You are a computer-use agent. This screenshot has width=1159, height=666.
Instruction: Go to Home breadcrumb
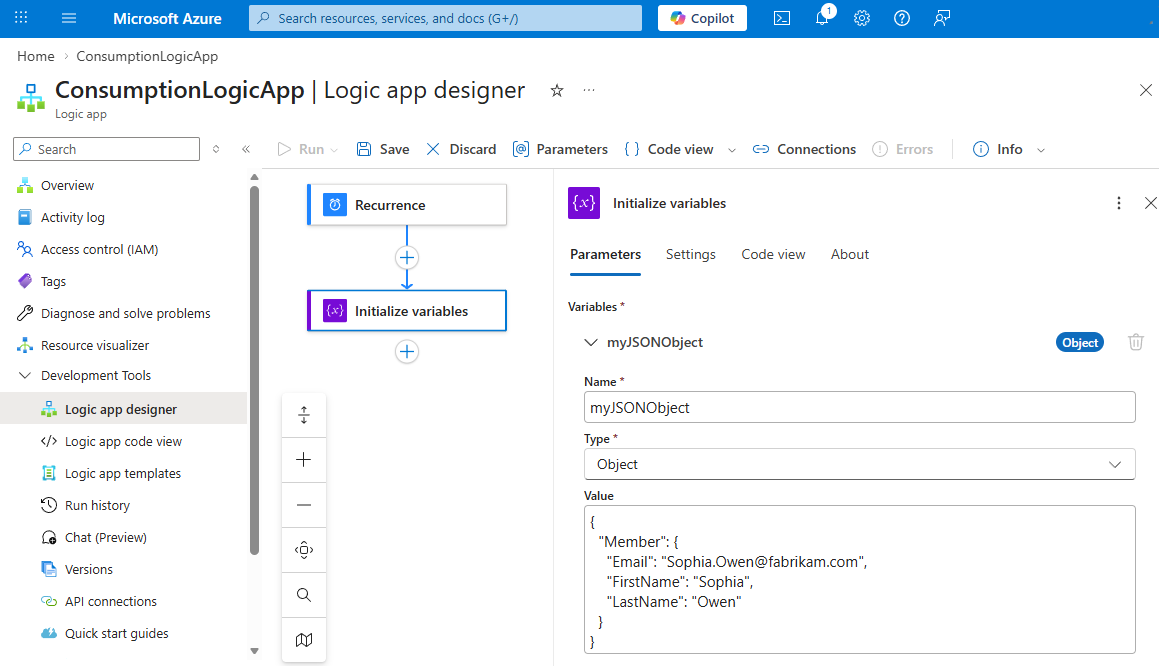[35, 56]
